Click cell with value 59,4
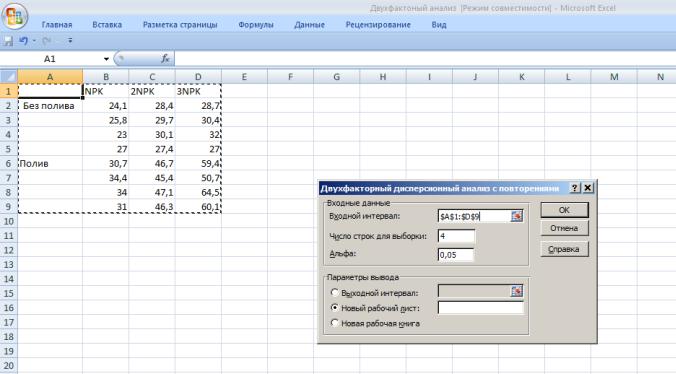 [198, 163]
